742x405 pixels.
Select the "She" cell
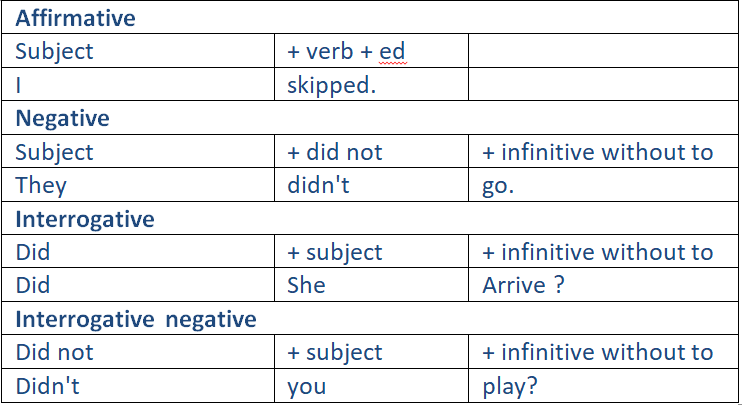point(306,285)
